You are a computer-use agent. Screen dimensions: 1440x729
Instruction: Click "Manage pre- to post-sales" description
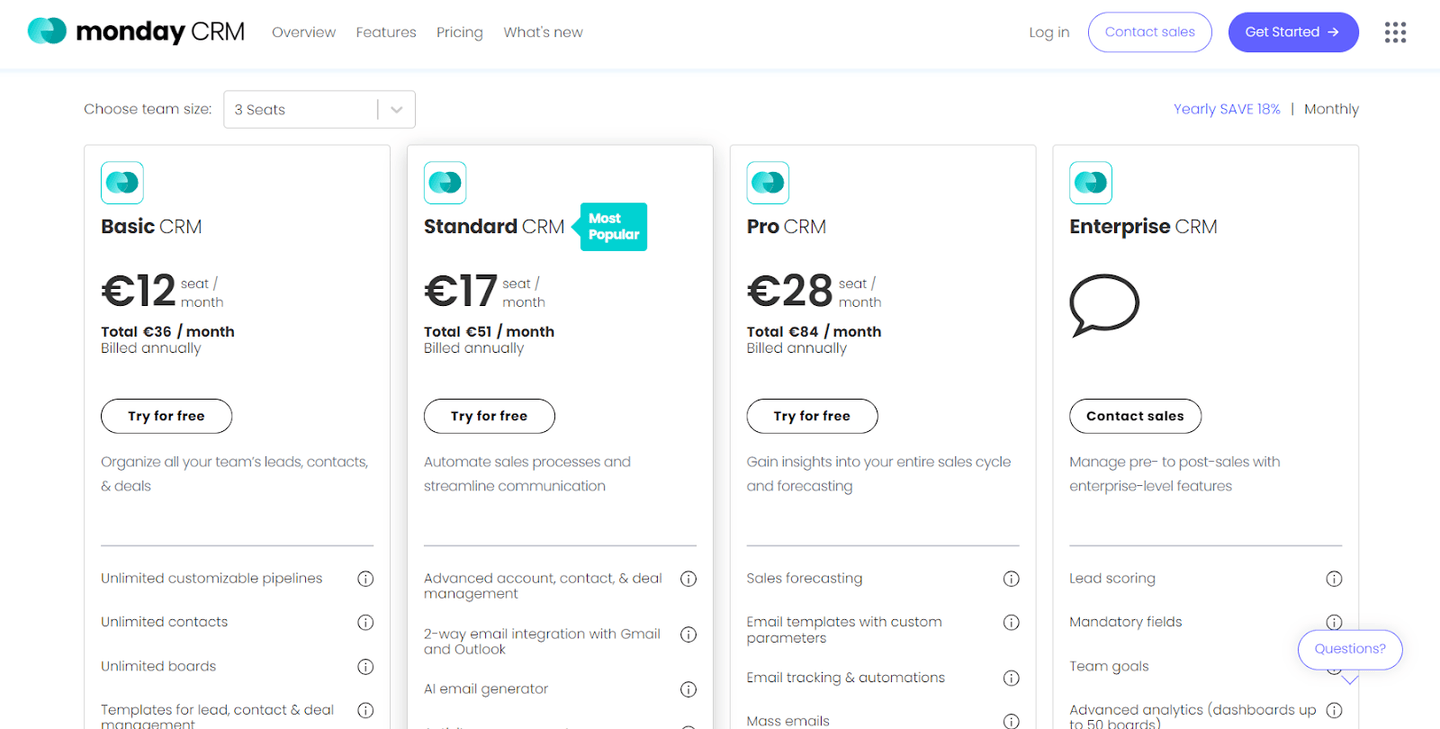1175,474
